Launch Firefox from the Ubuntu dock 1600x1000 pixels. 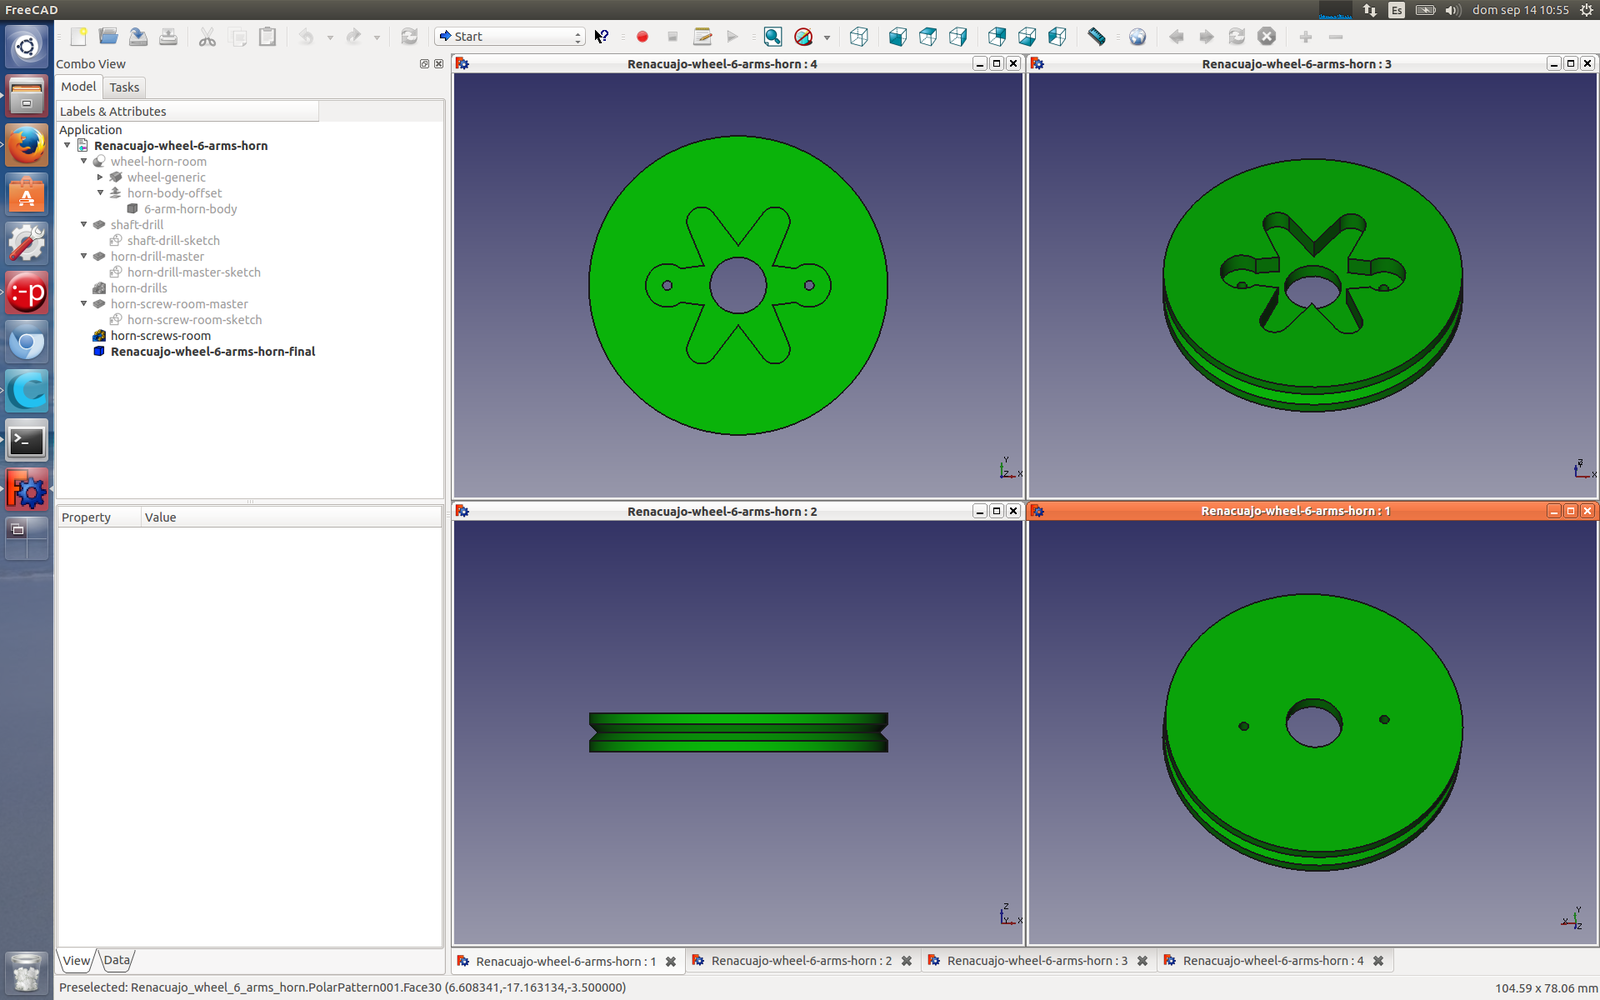click(x=27, y=145)
